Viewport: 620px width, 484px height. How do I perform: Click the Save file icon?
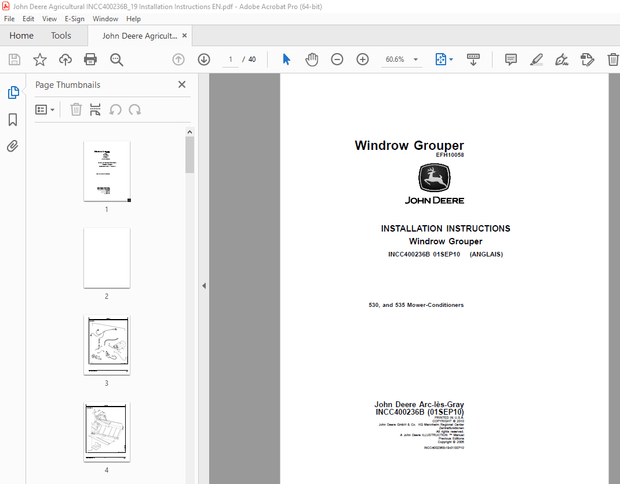click(15, 60)
